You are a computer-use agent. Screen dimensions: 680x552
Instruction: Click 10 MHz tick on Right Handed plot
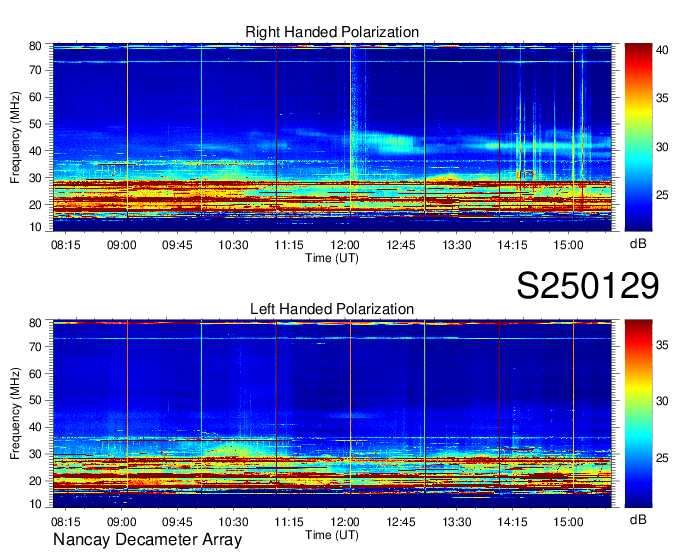click(x=35, y=227)
